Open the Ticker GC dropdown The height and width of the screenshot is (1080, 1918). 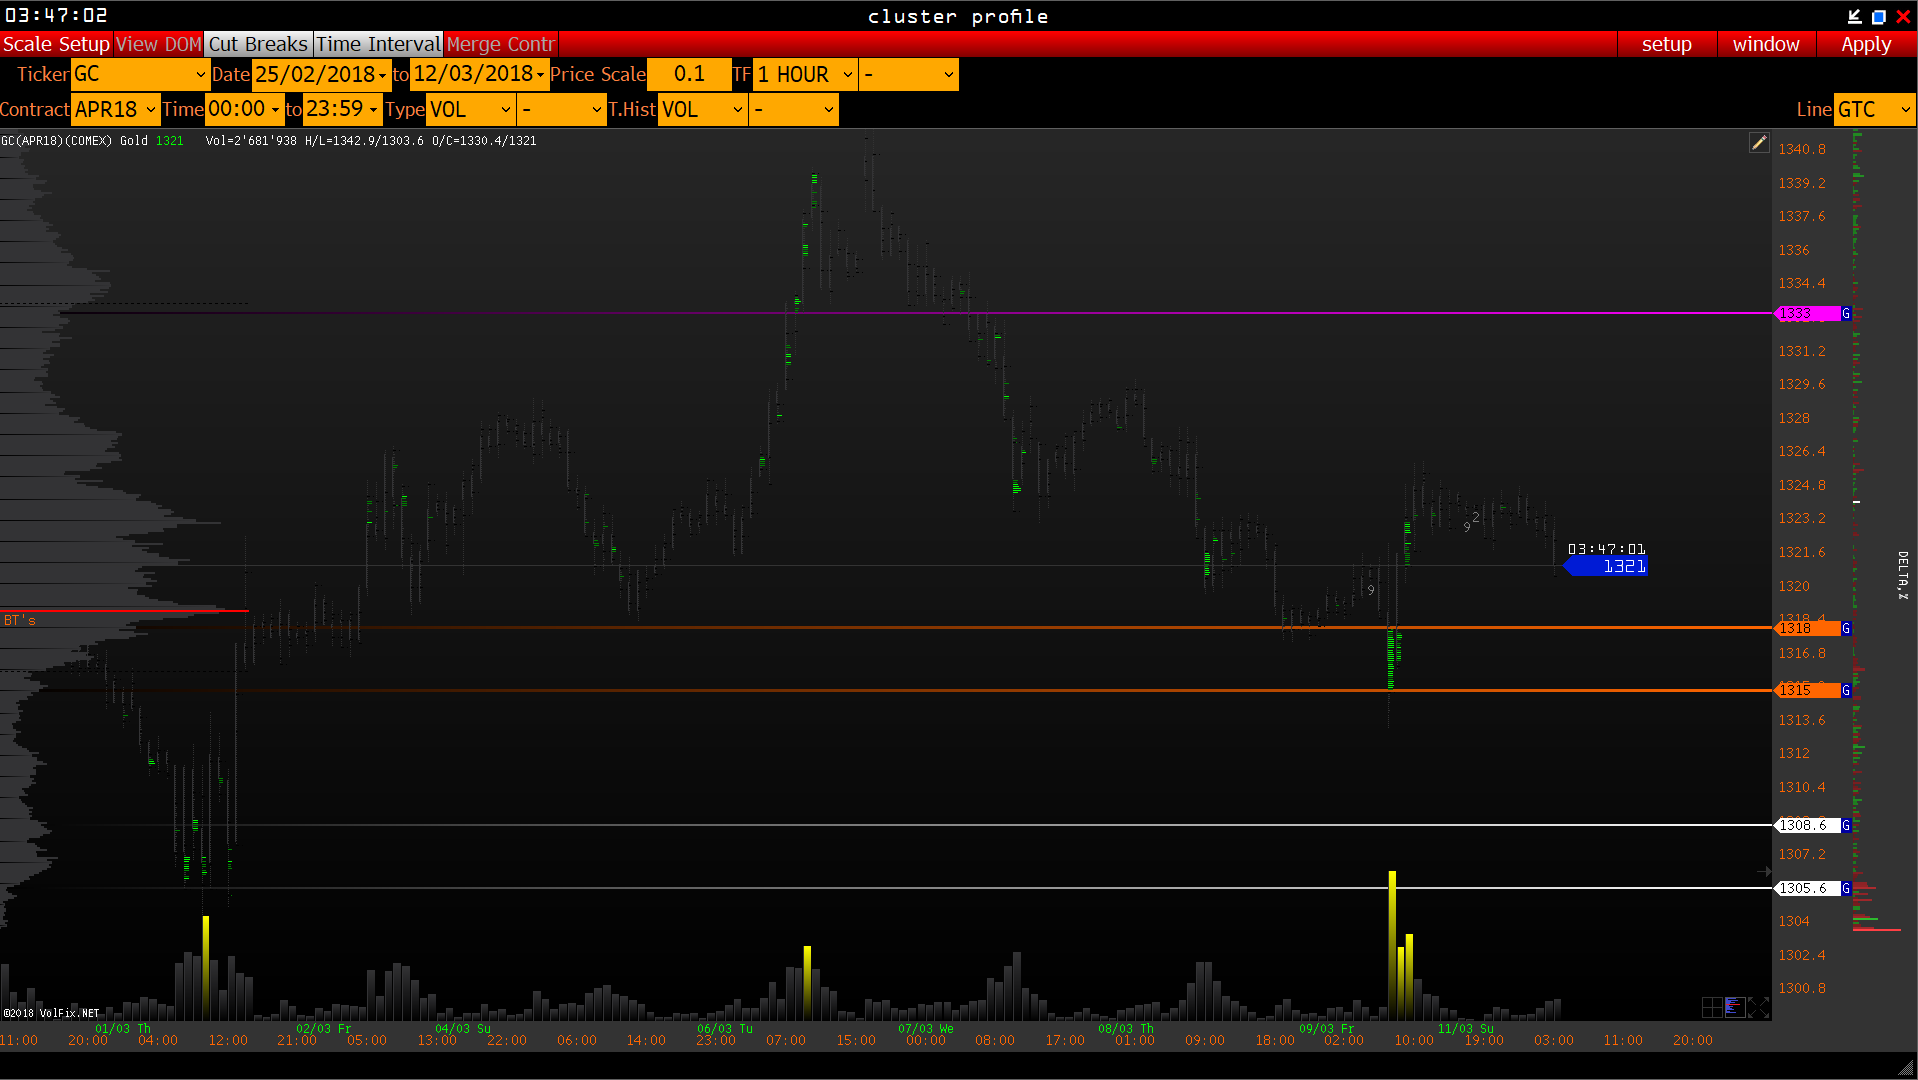(140, 75)
